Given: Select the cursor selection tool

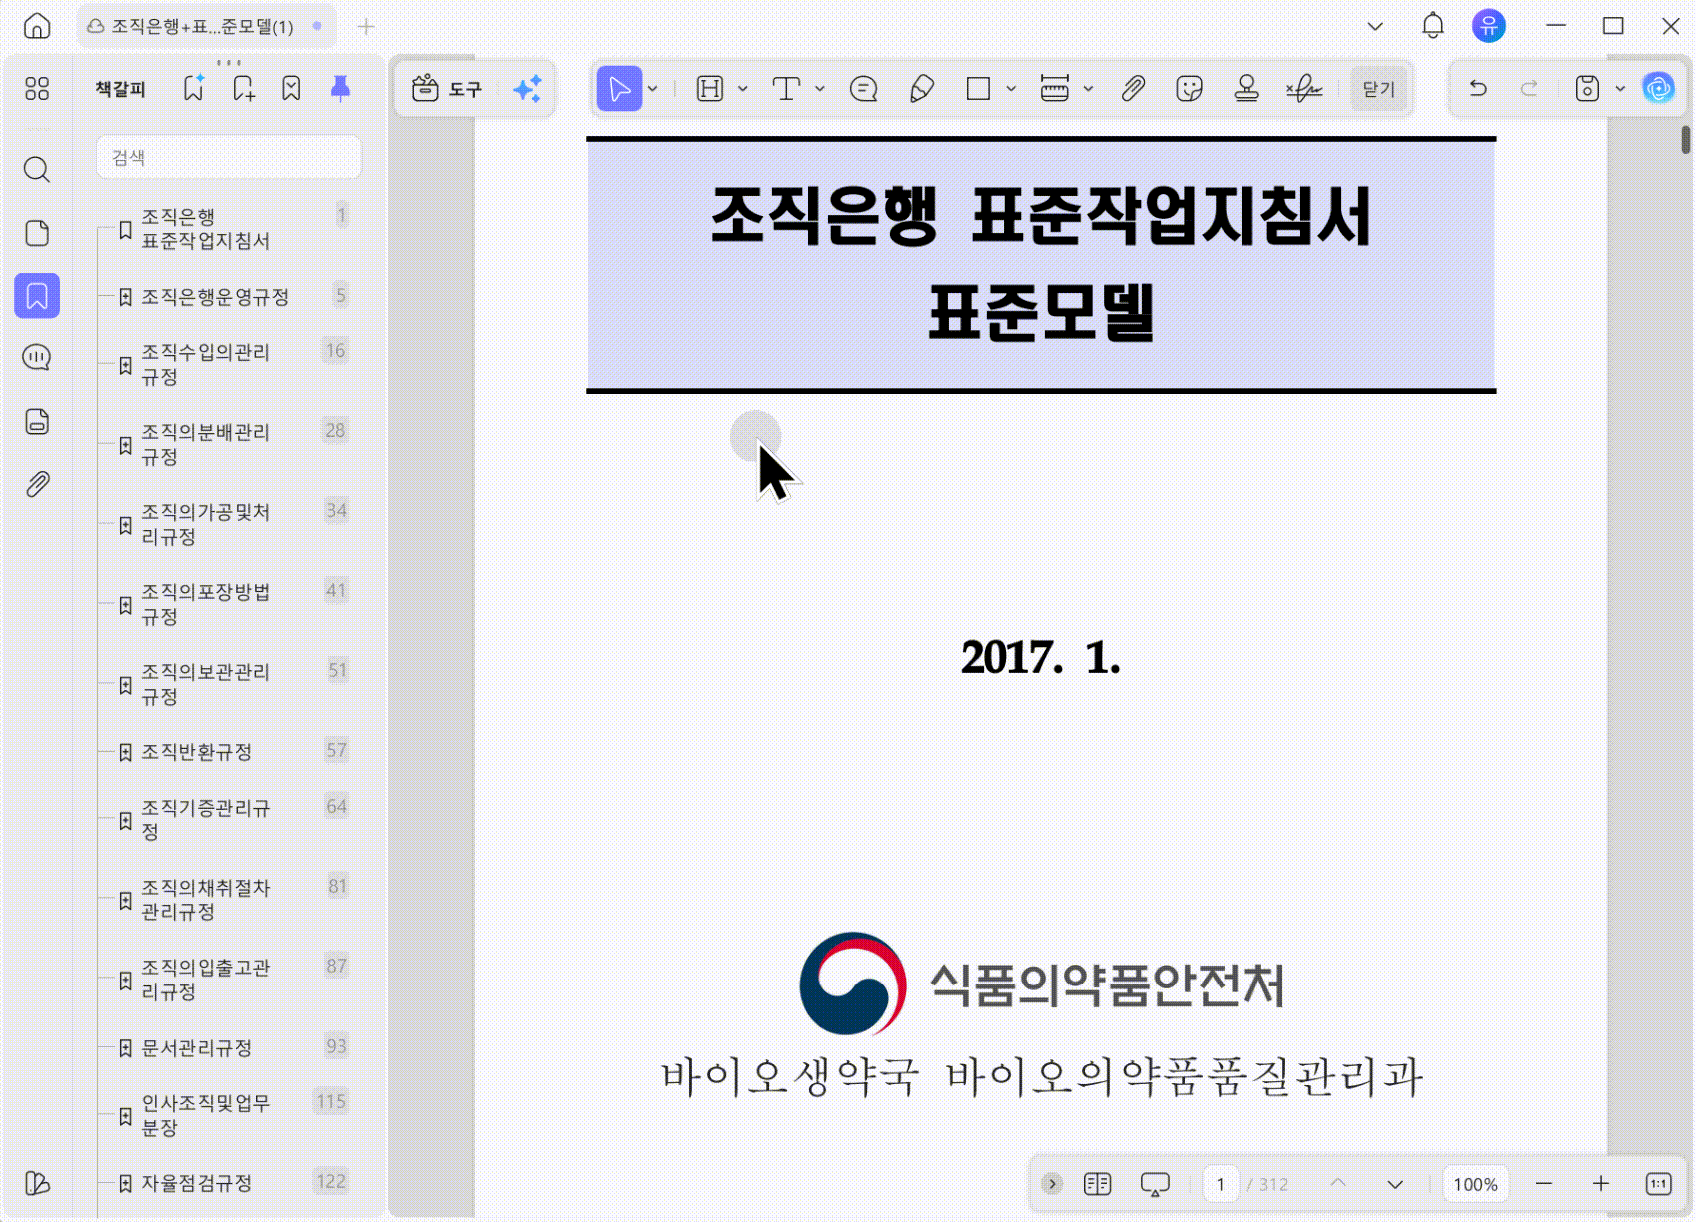Looking at the screenshot, I should [x=619, y=89].
